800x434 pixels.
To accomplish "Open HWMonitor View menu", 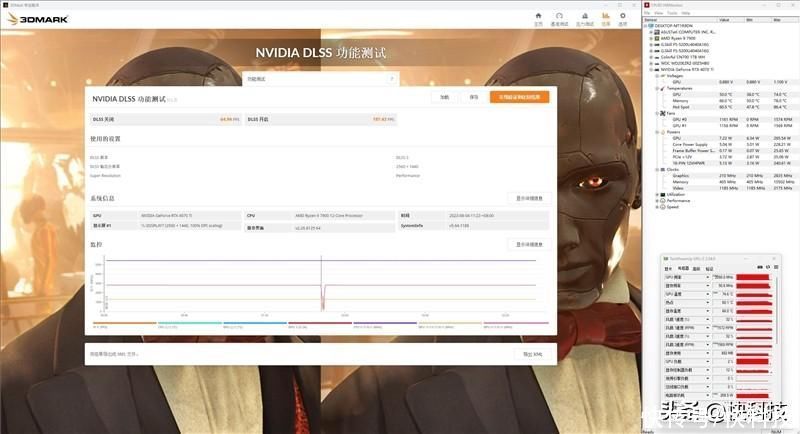I will [x=659, y=13].
